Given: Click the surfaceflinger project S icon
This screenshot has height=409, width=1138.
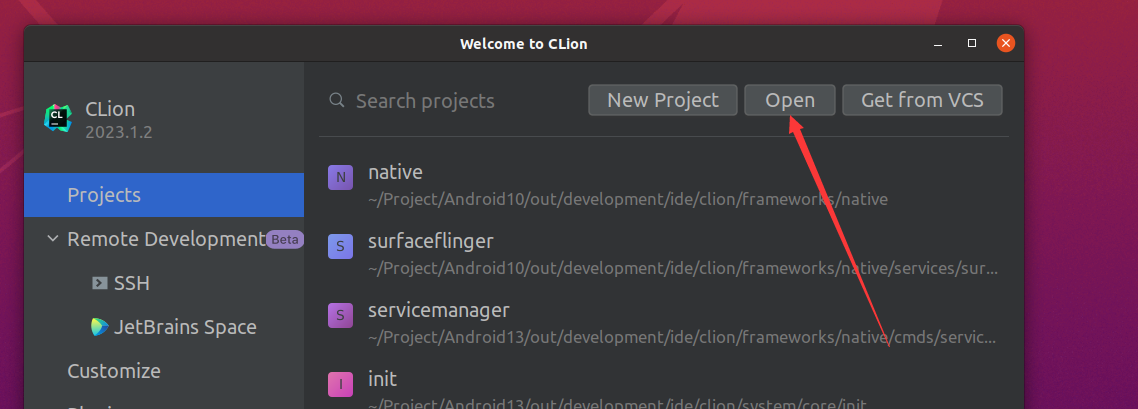Looking at the screenshot, I should pyautogui.click(x=340, y=247).
